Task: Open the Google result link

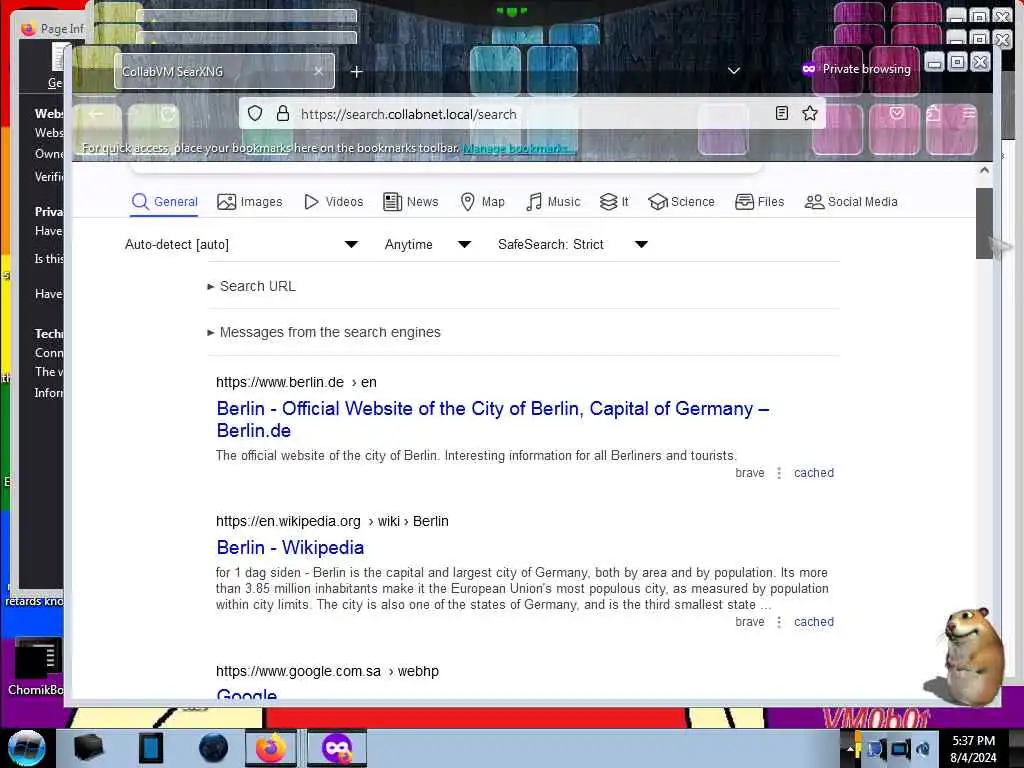Action: pyautogui.click(x=246, y=694)
